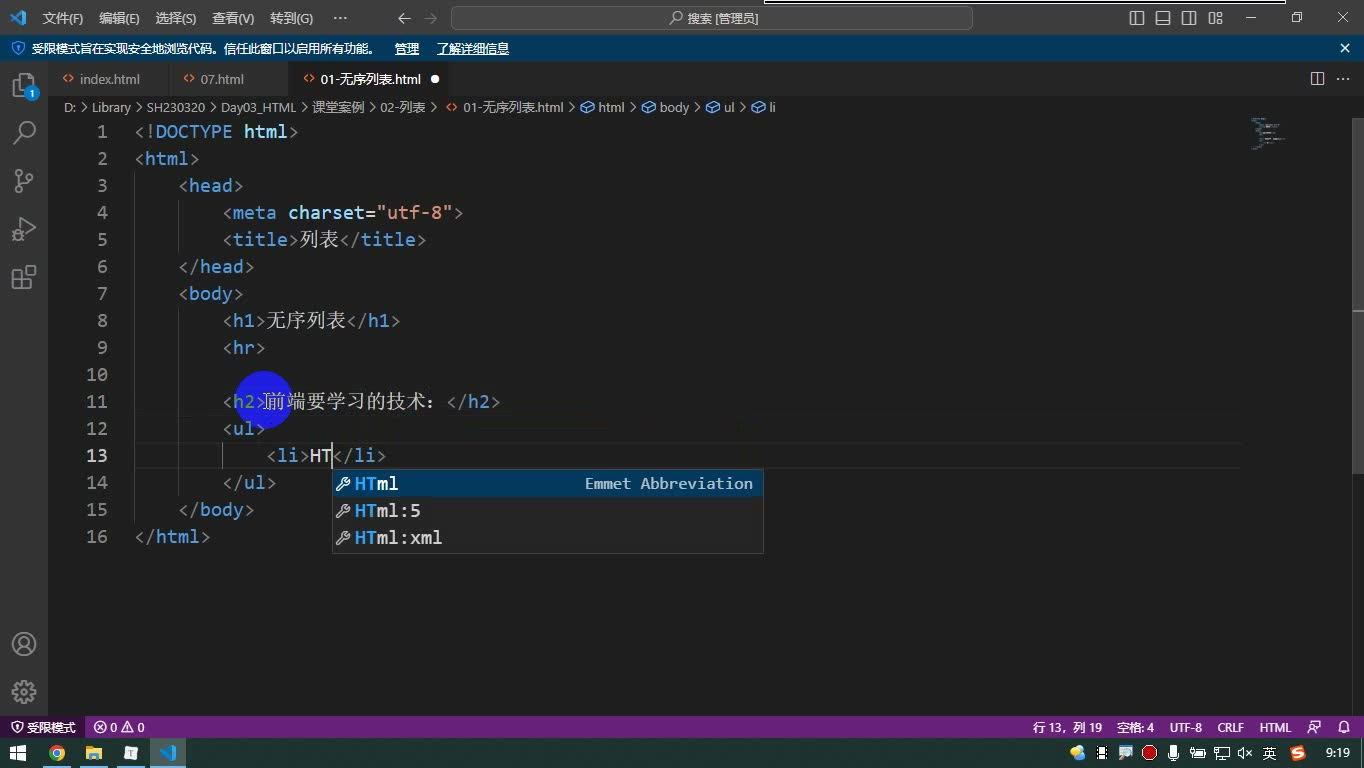The width and height of the screenshot is (1364, 768).
Task: Open editor More Actions ellipsis
Action: 1343,79
